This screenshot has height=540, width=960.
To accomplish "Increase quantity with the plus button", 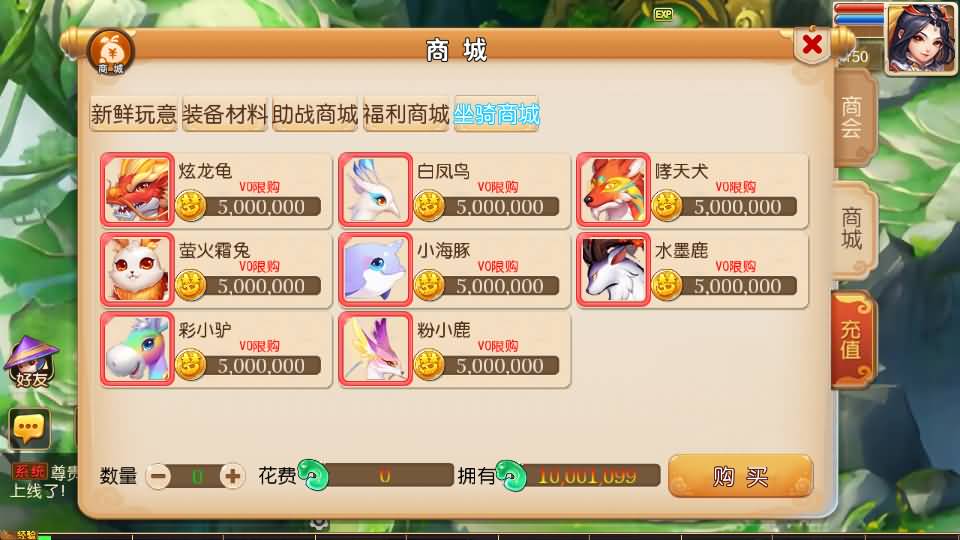I will coord(232,476).
